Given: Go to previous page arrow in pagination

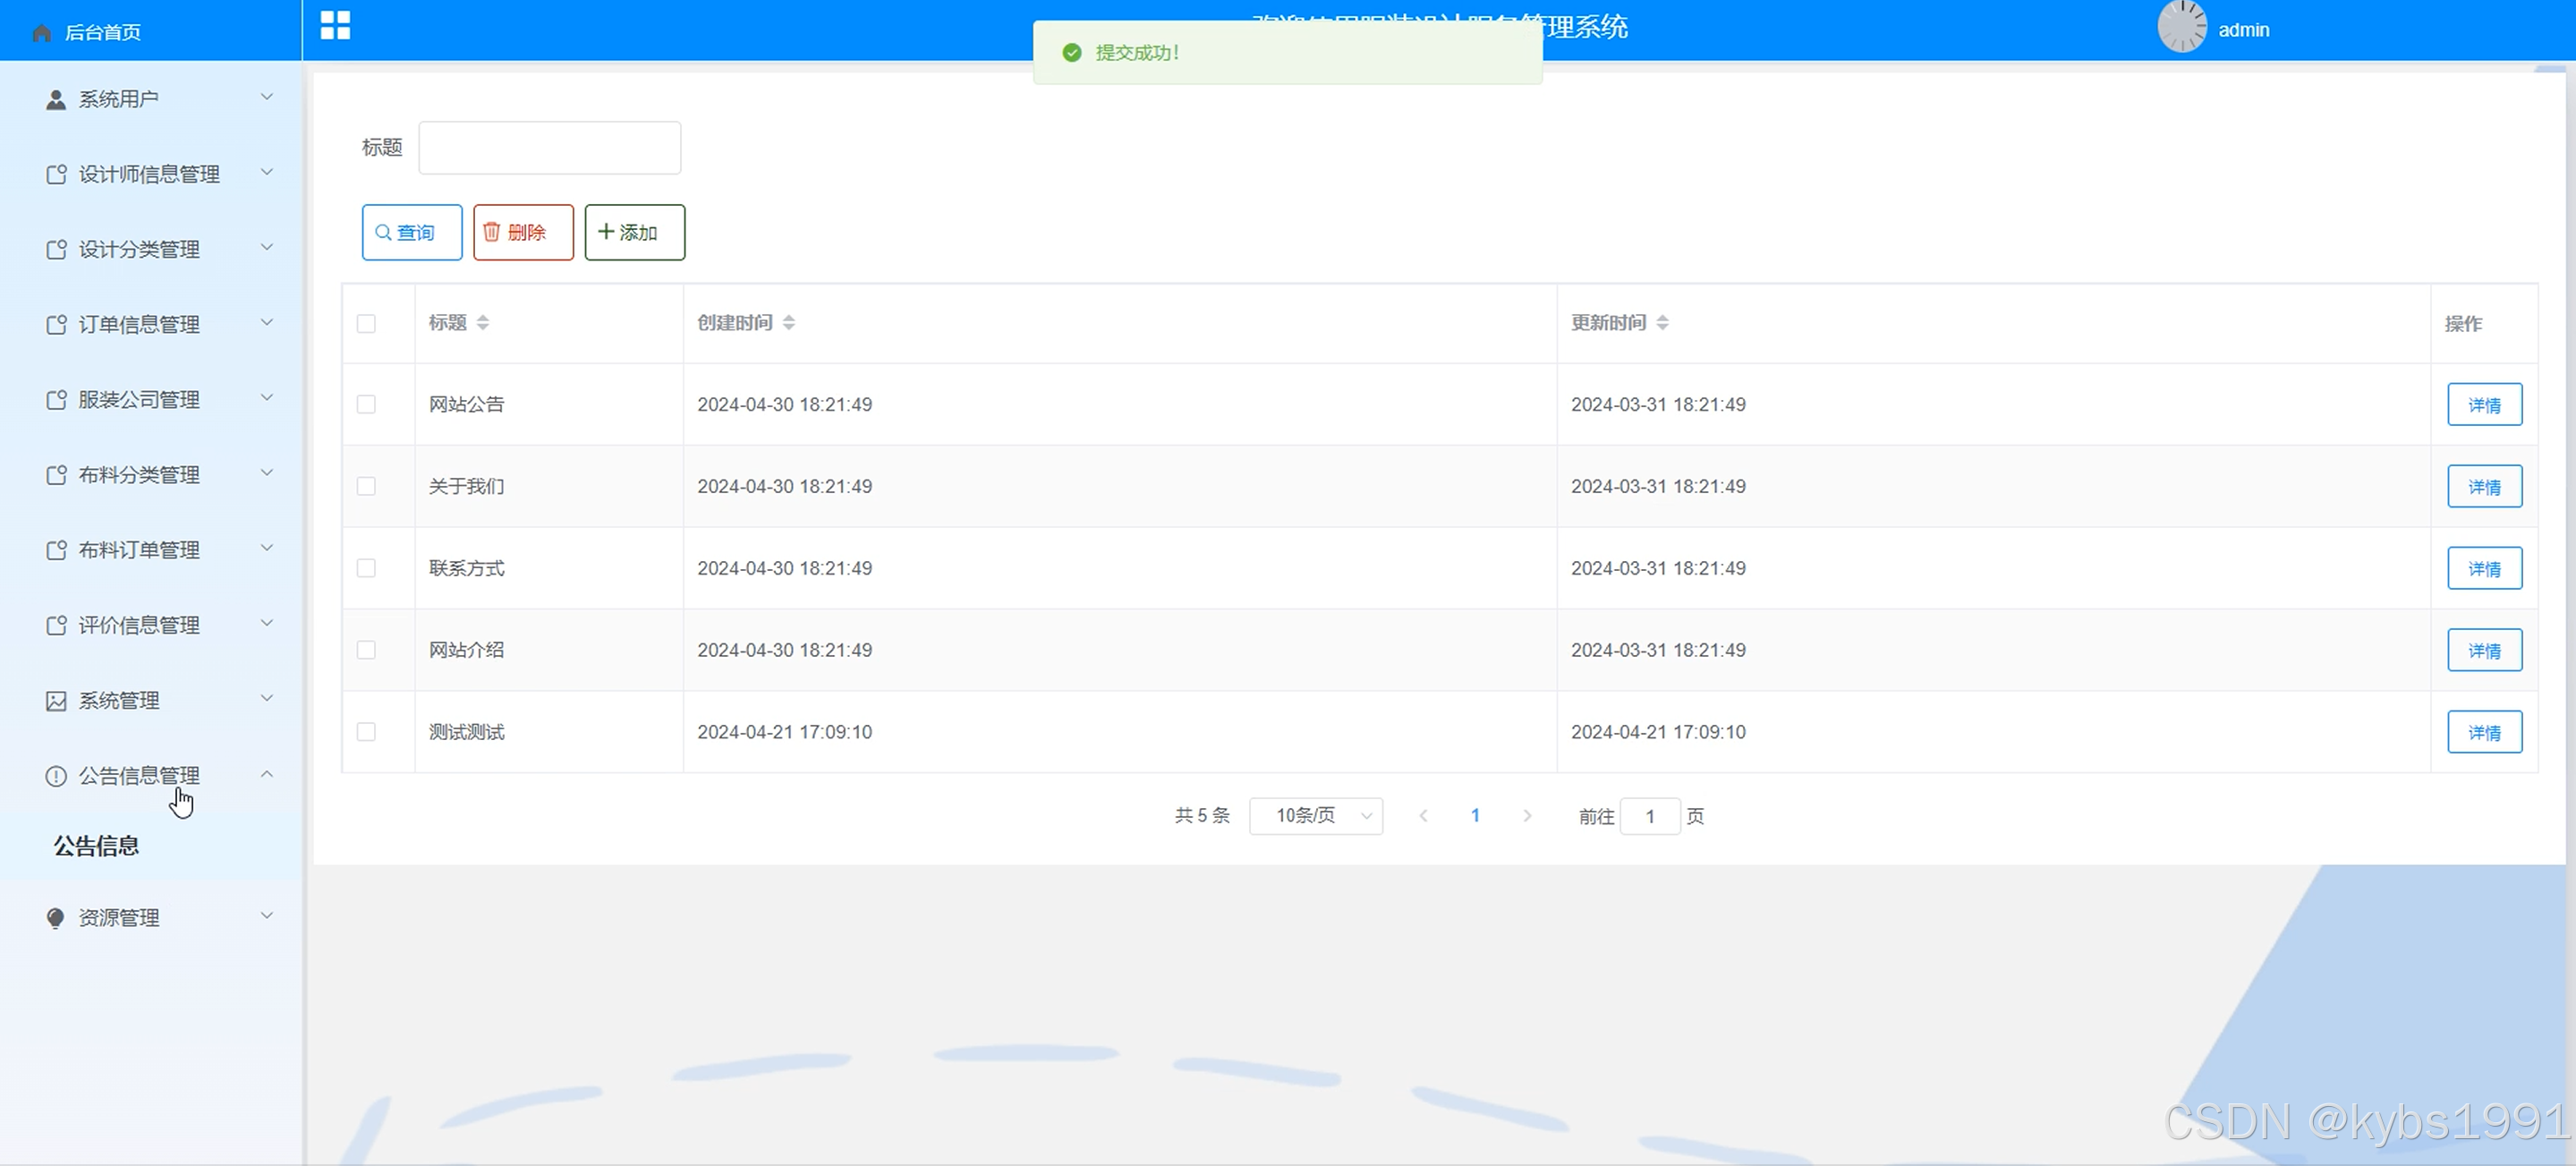Looking at the screenshot, I should 1423,815.
